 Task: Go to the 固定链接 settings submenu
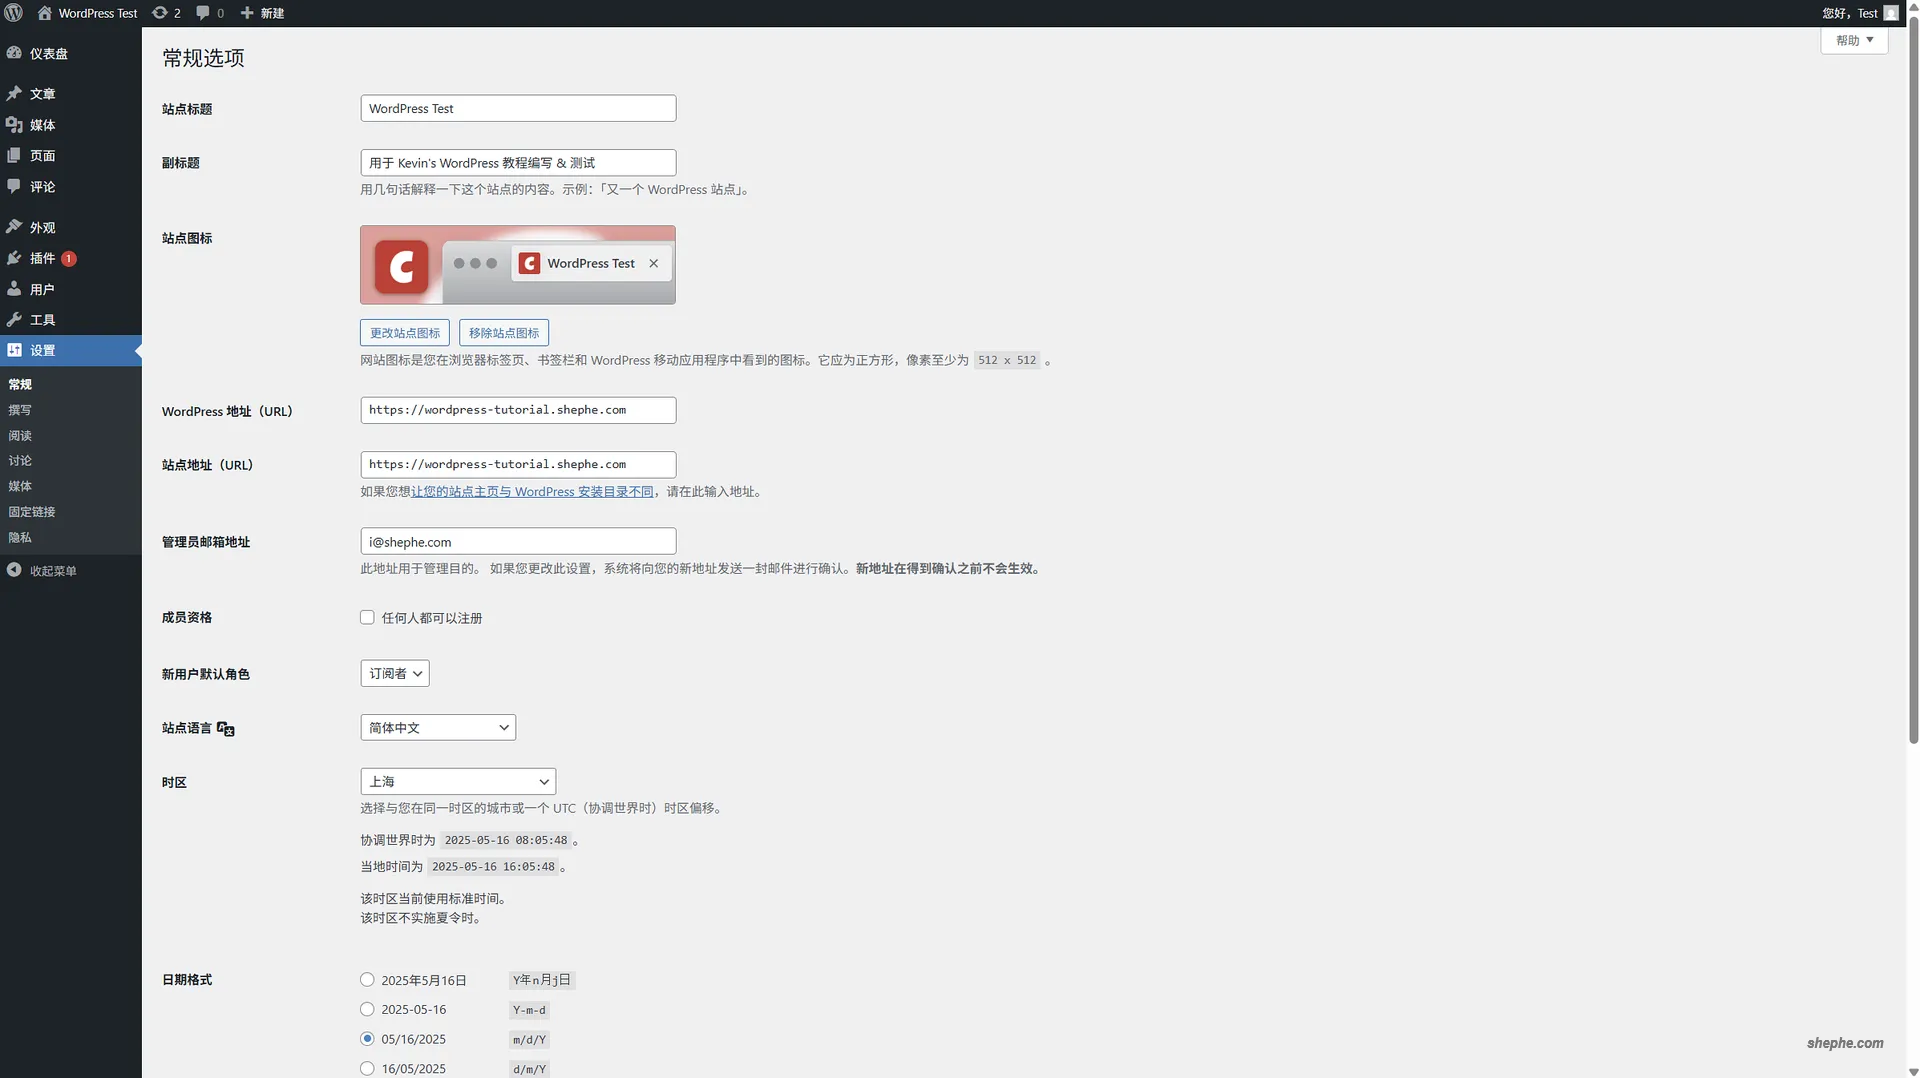32,512
